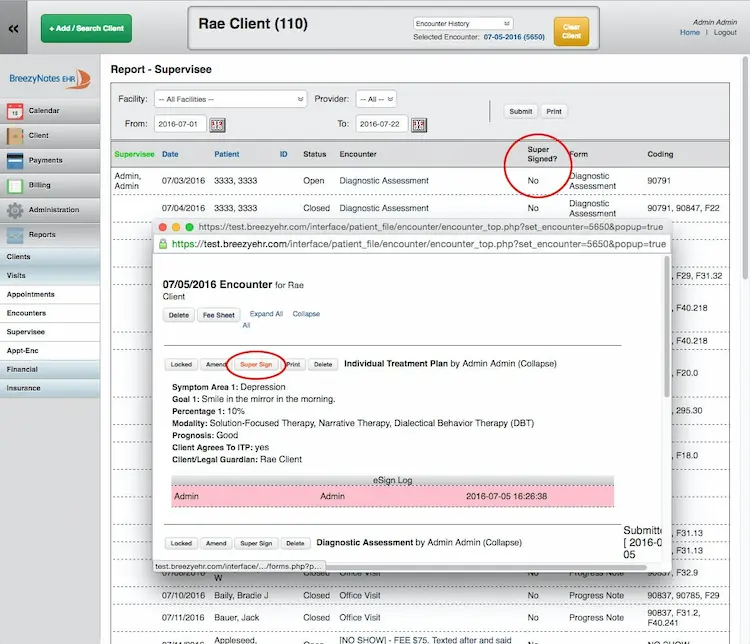This screenshot has width=750, height=644.
Task: Click the Logout link
Action: (725, 33)
